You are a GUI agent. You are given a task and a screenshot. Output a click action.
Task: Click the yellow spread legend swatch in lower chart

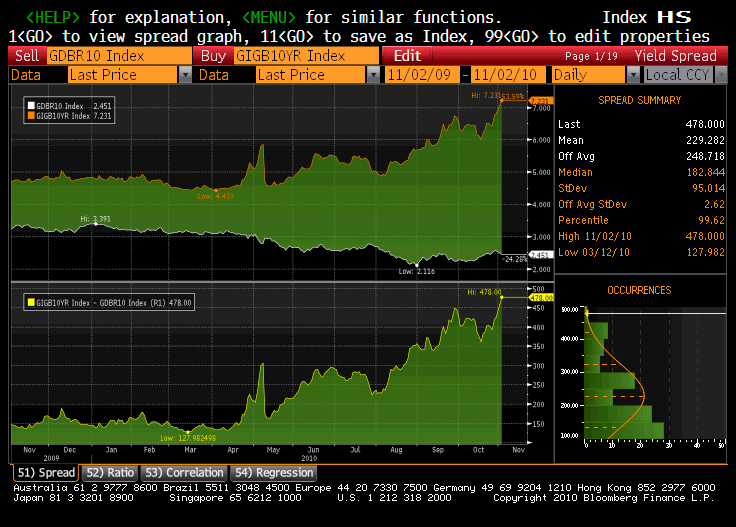tap(31, 301)
